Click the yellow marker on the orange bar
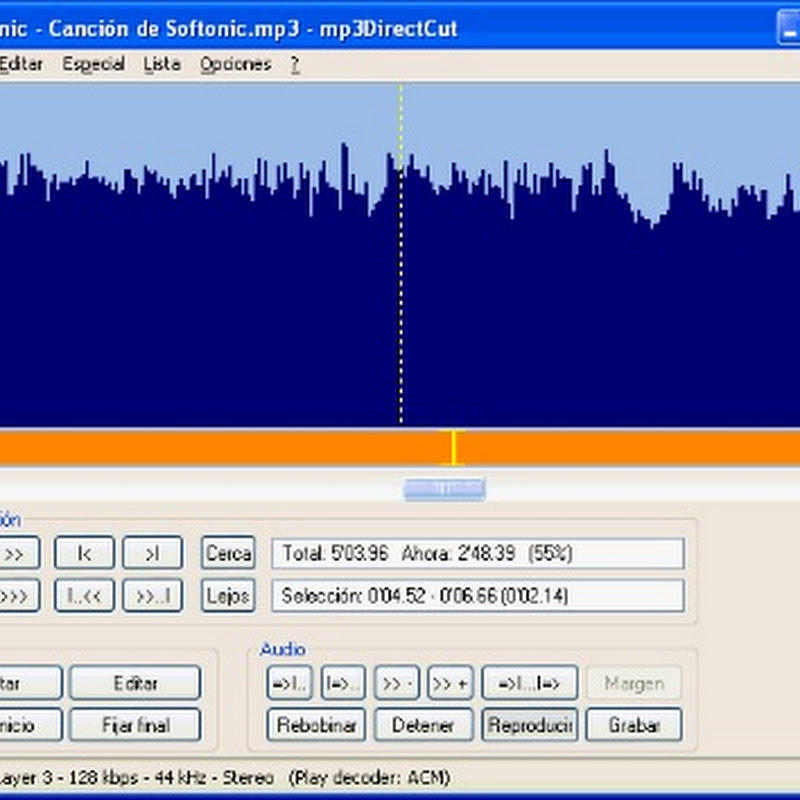 point(453,448)
